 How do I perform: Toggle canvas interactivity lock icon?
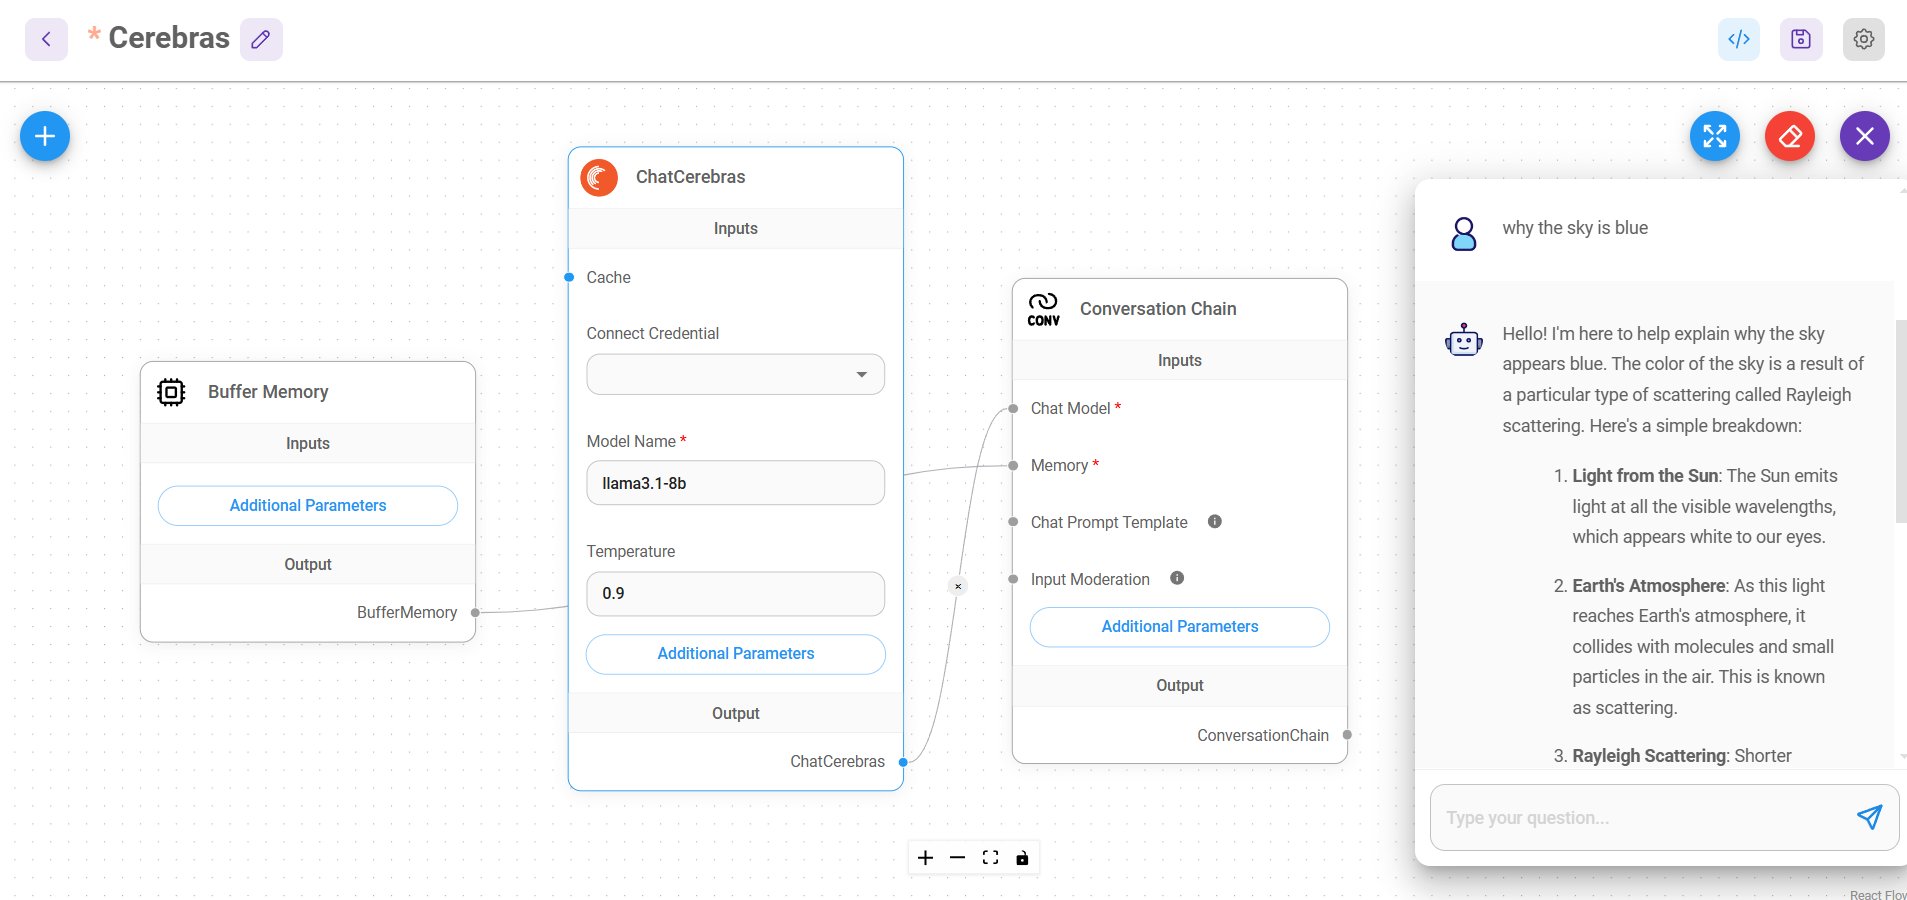click(x=1022, y=858)
